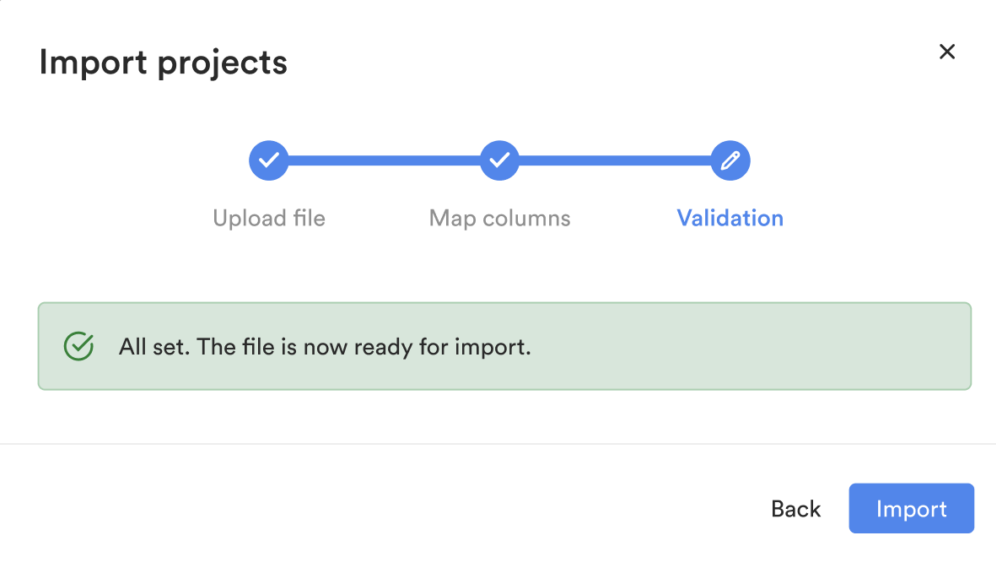This screenshot has width=996, height=568.
Task: Click the Import projects dialog title
Action: [x=163, y=63]
